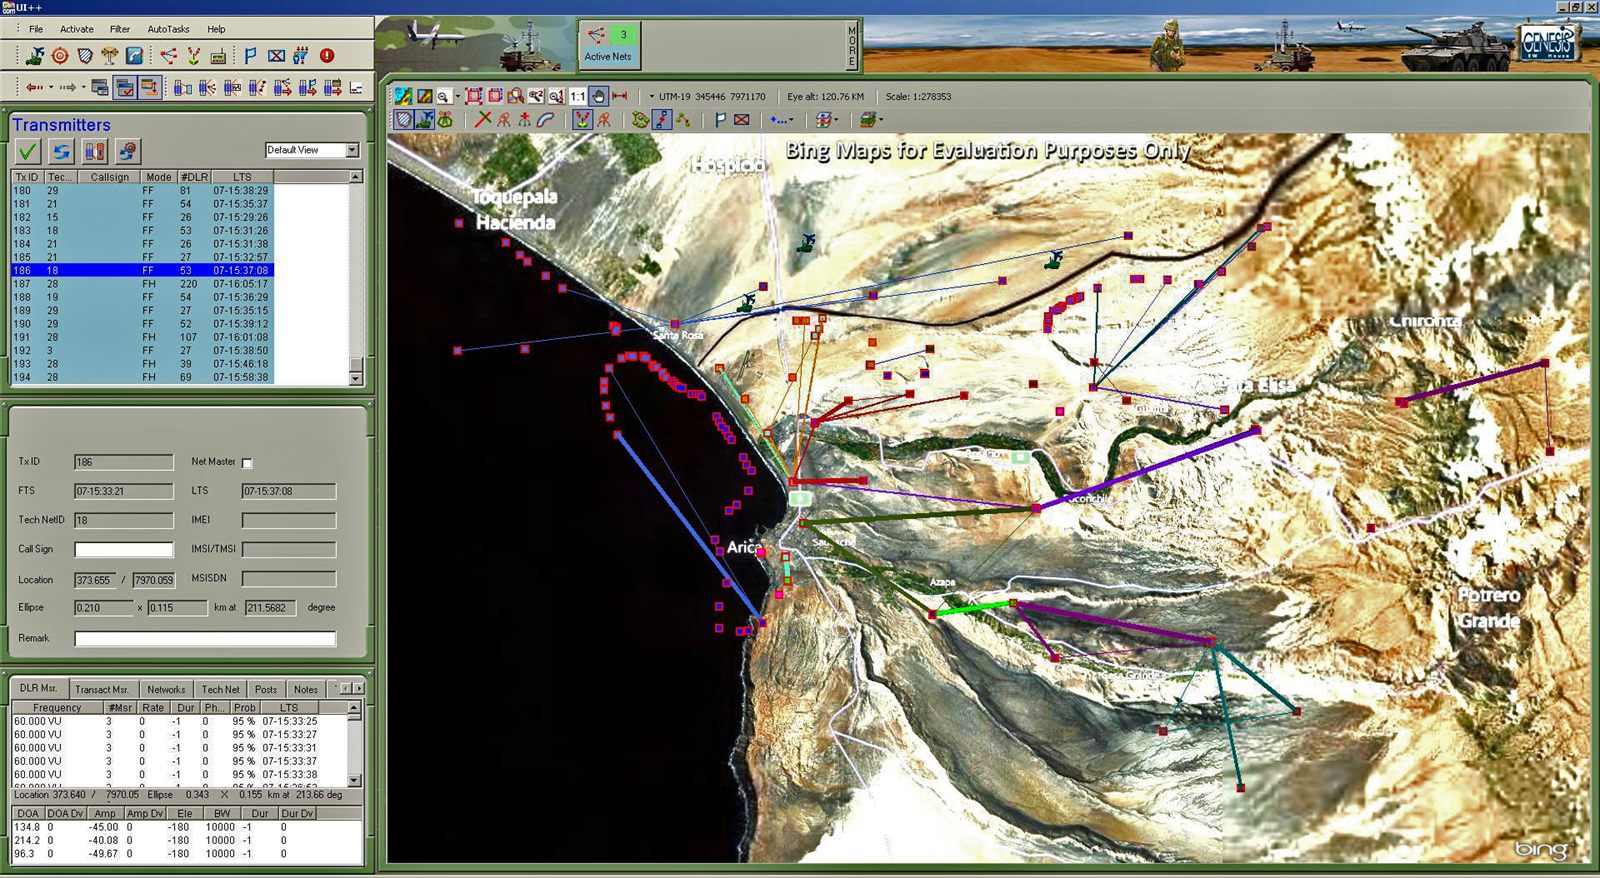The height and width of the screenshot is (878, 1600).
Task: Open the AutoTasks menu
Action: pos(168,29)
